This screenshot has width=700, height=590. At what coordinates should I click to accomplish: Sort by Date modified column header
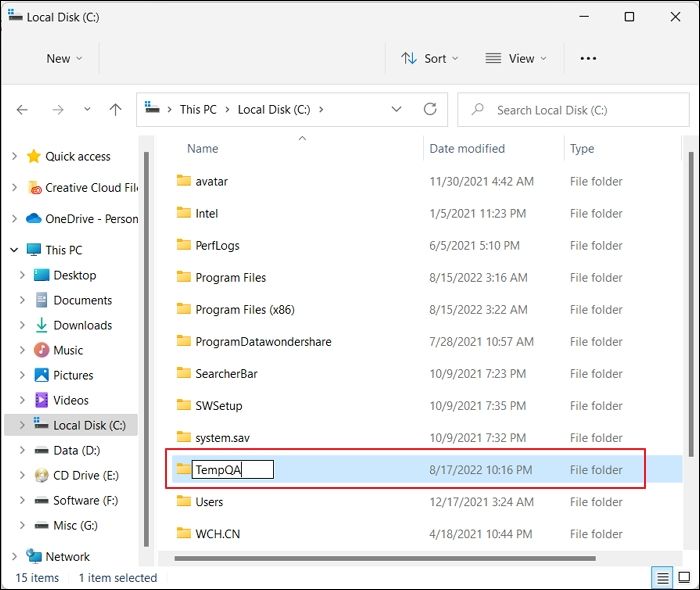pos(467,149)
